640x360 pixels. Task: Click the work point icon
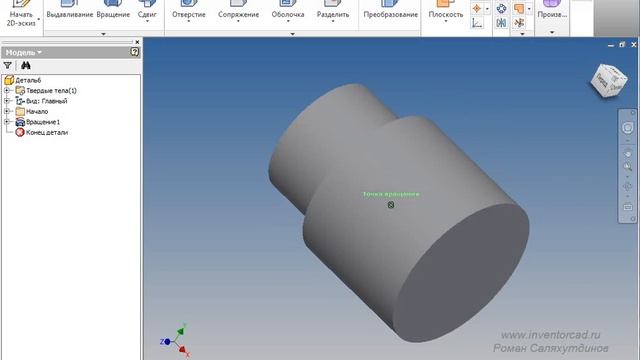[477, 8]
